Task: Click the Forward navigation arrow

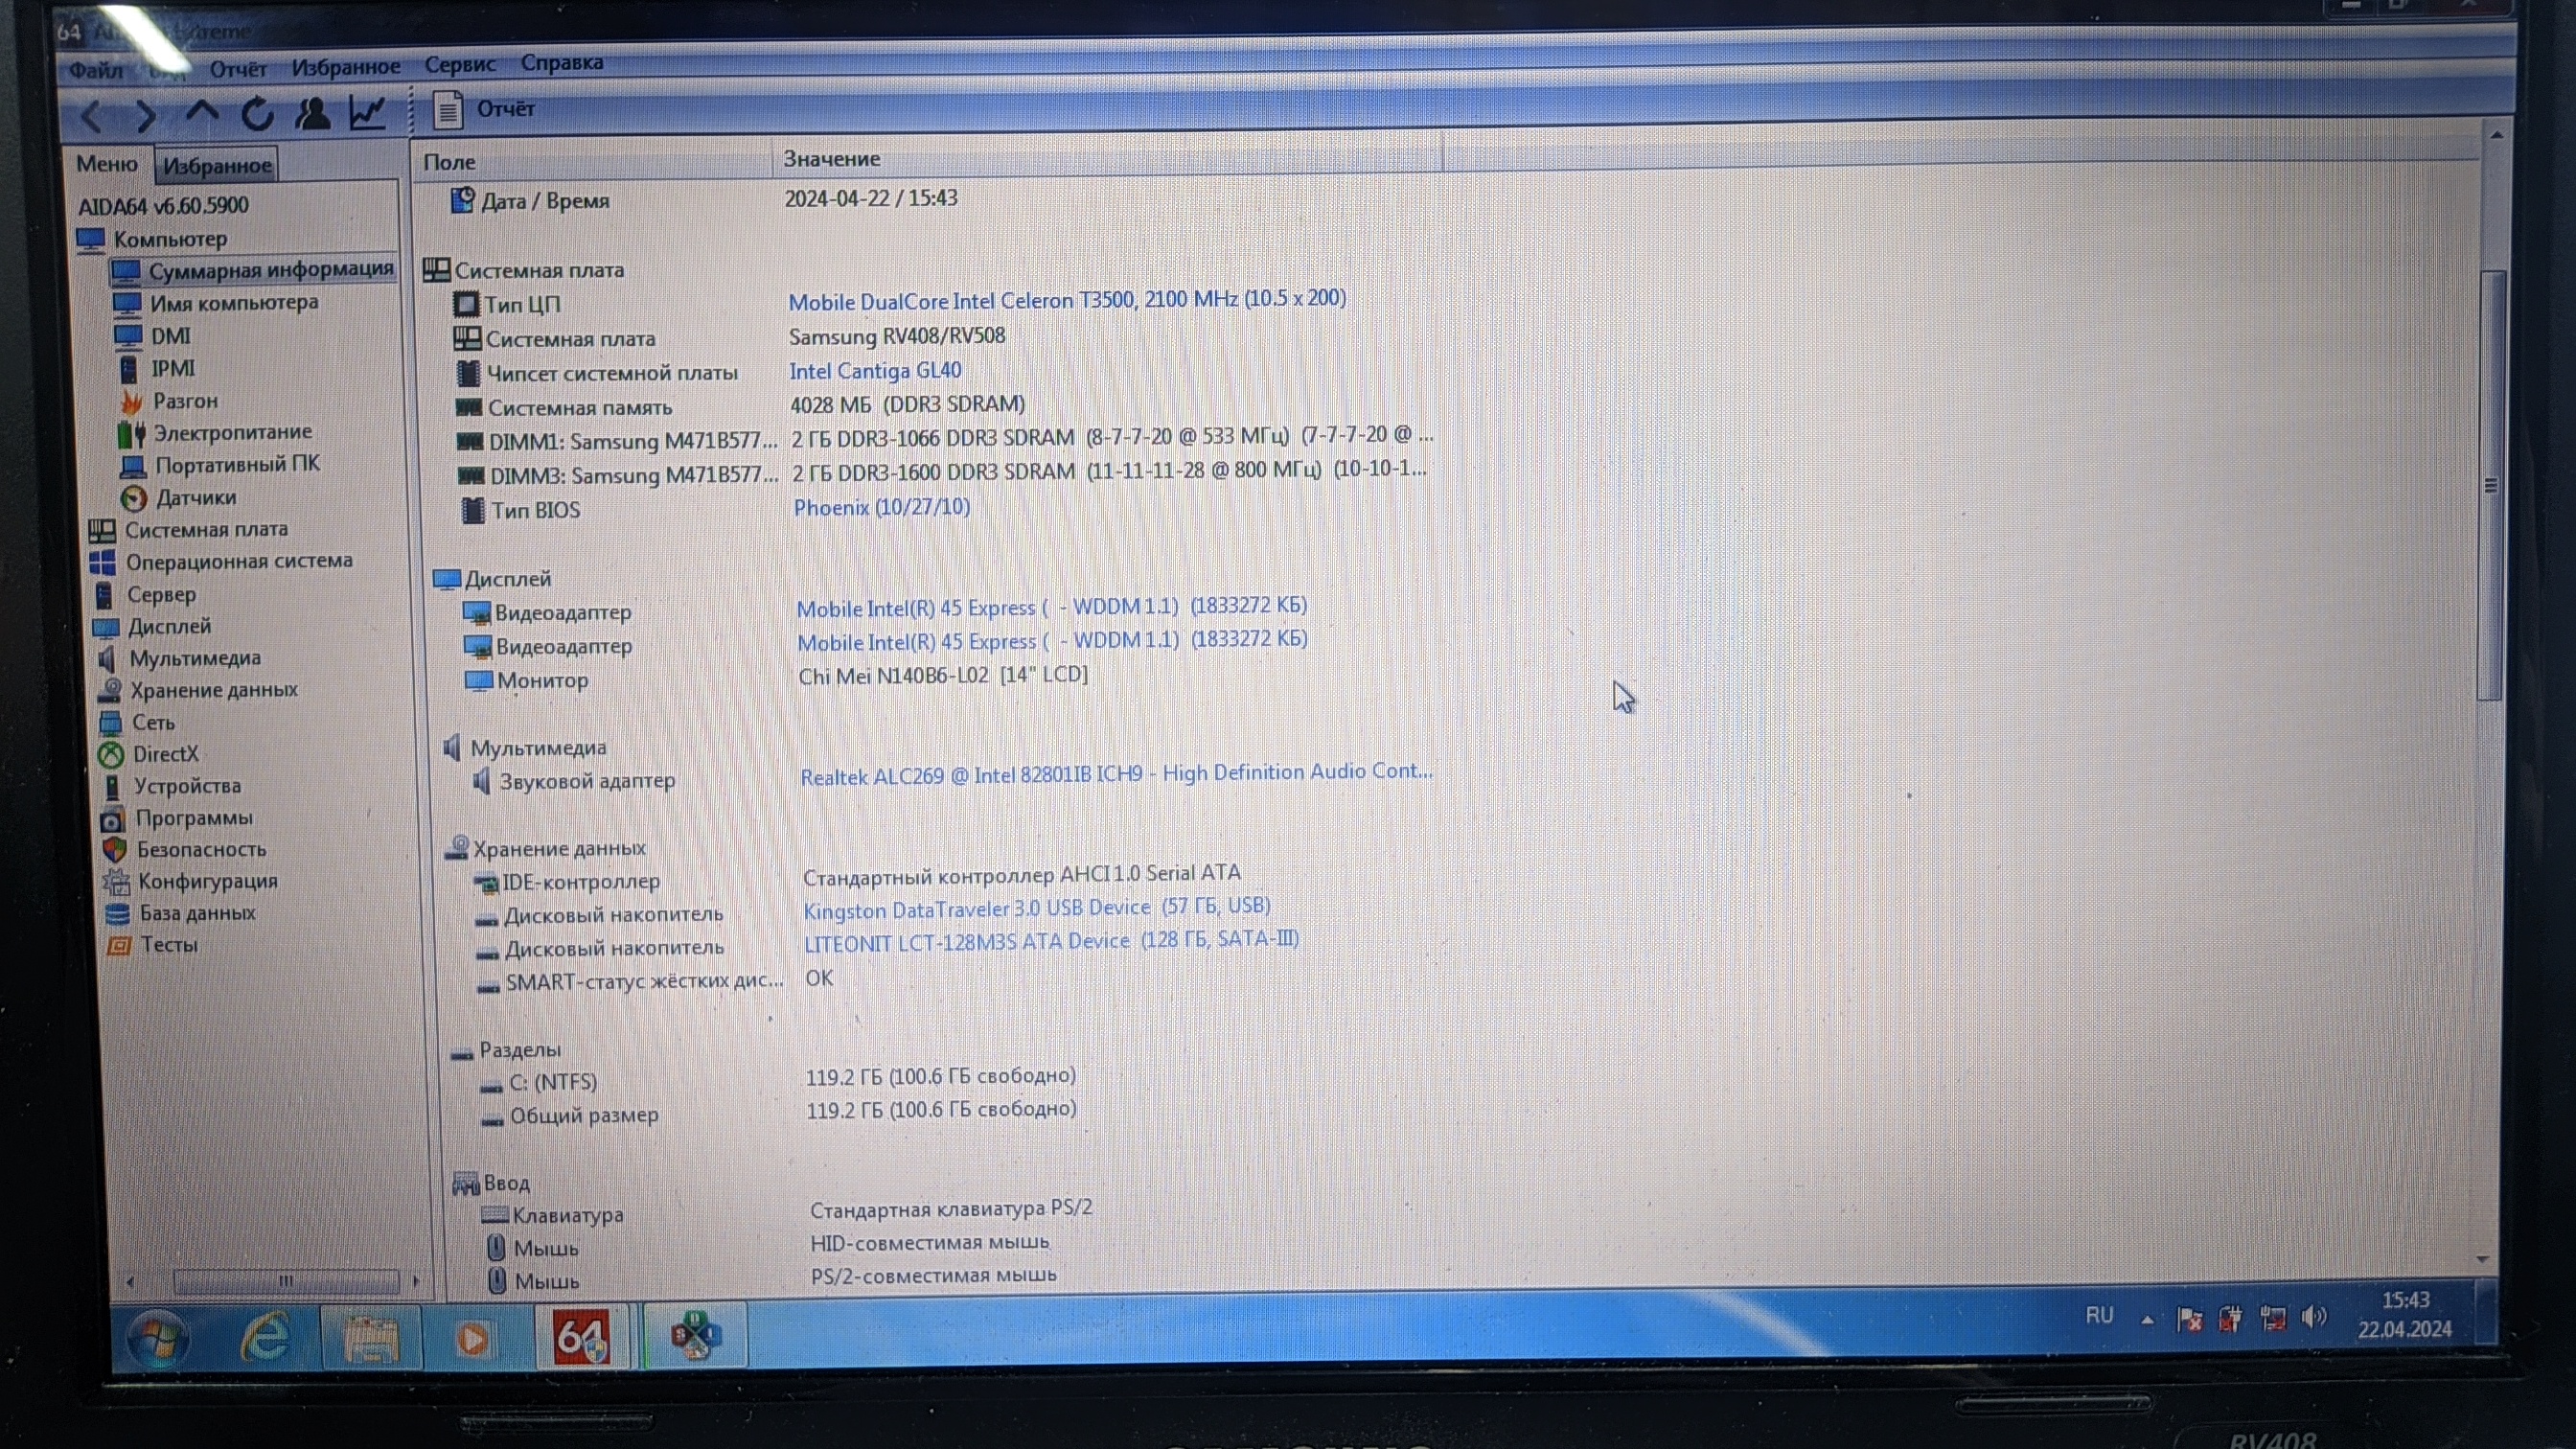Action: (x=146, y=116)
